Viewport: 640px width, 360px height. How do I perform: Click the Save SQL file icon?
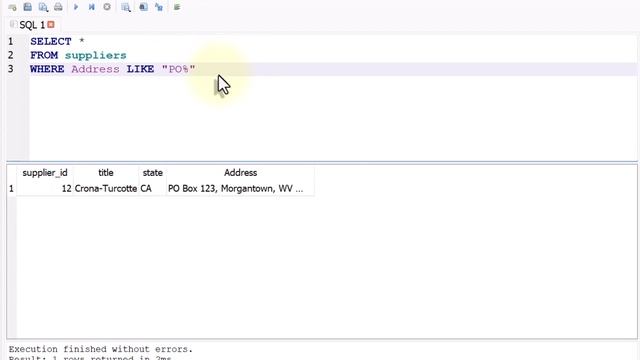pos(27,7)
